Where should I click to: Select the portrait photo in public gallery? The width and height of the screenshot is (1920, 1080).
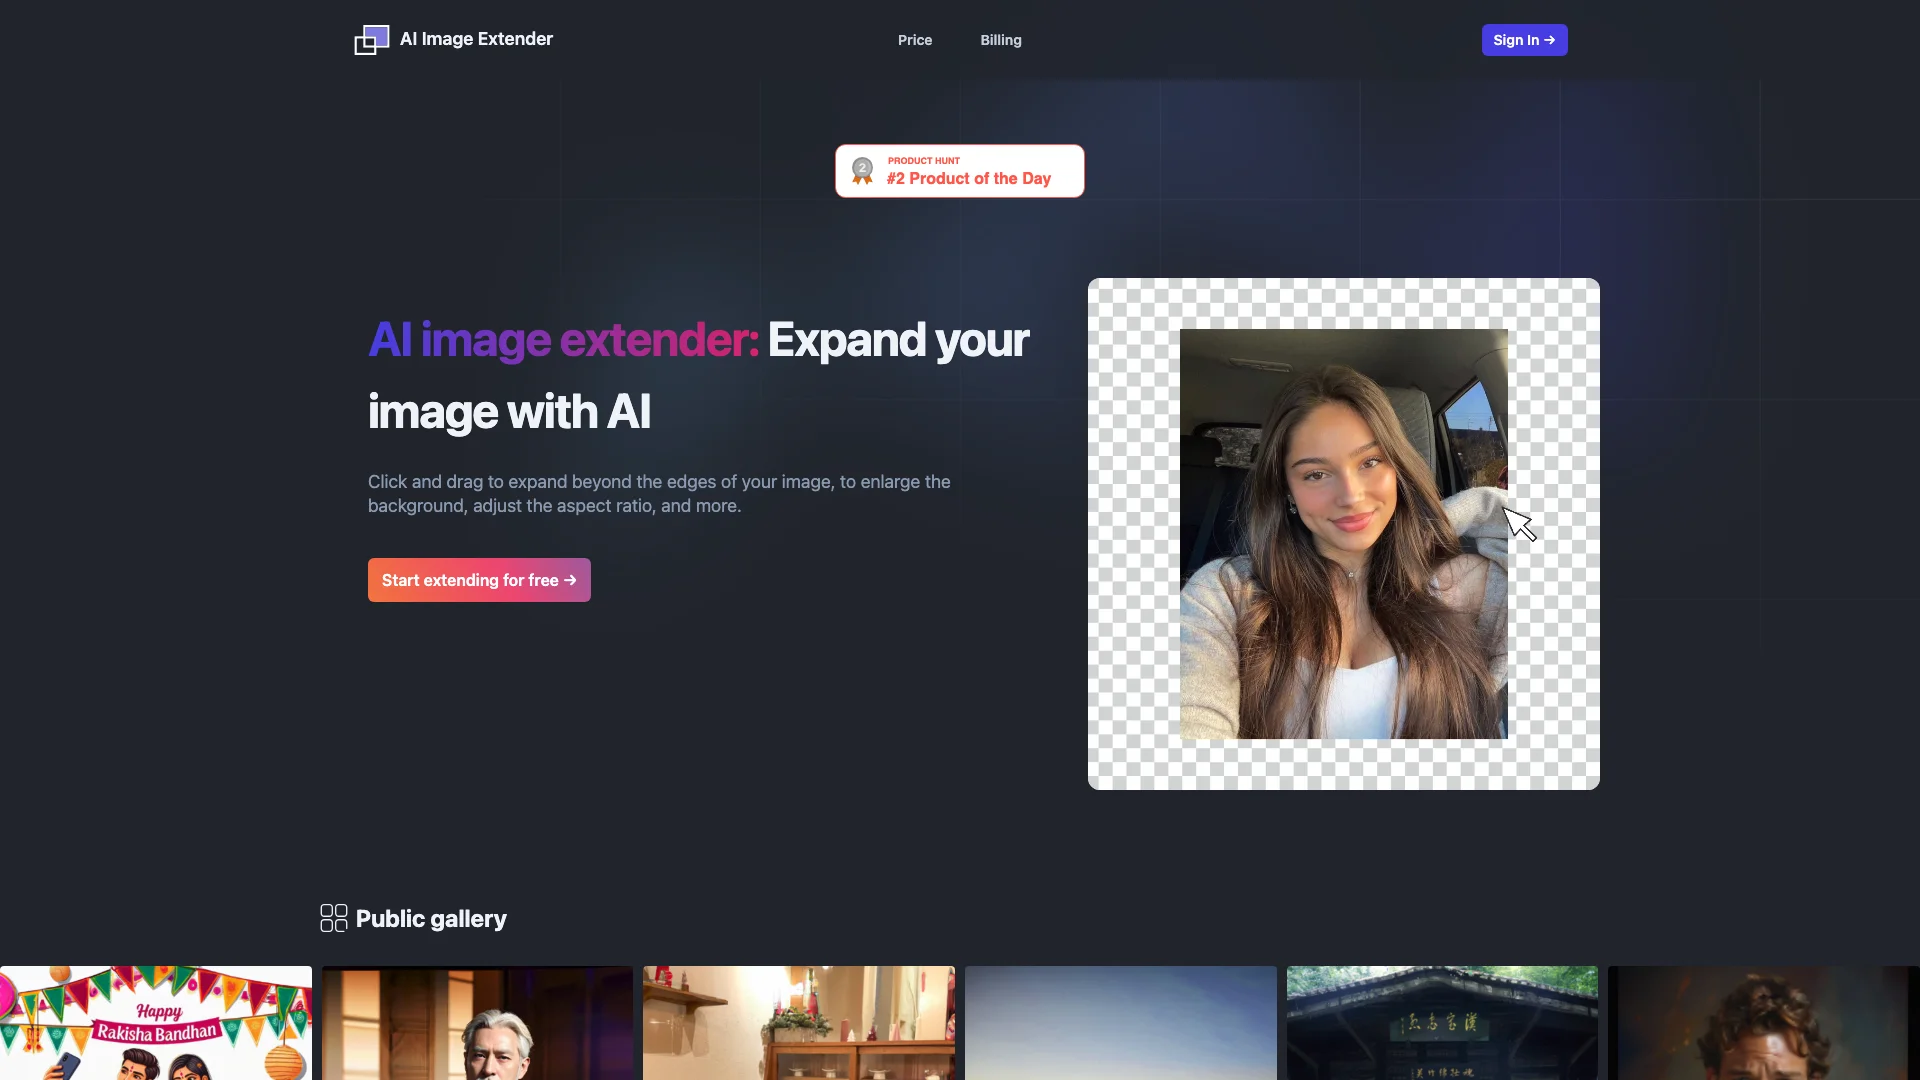click(477, 1022)
